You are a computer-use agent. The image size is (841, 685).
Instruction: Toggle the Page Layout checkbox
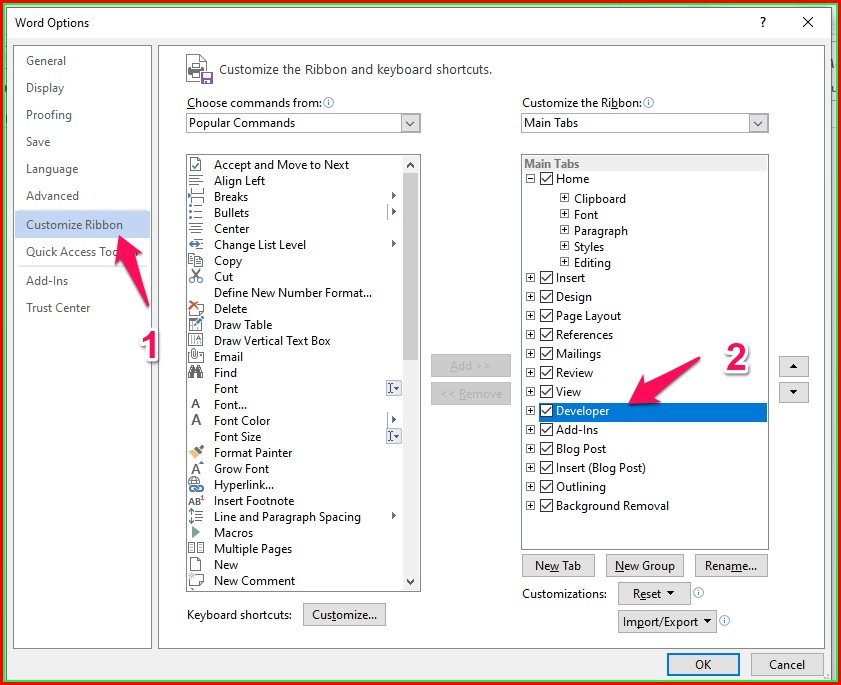(x=546, y=315)
